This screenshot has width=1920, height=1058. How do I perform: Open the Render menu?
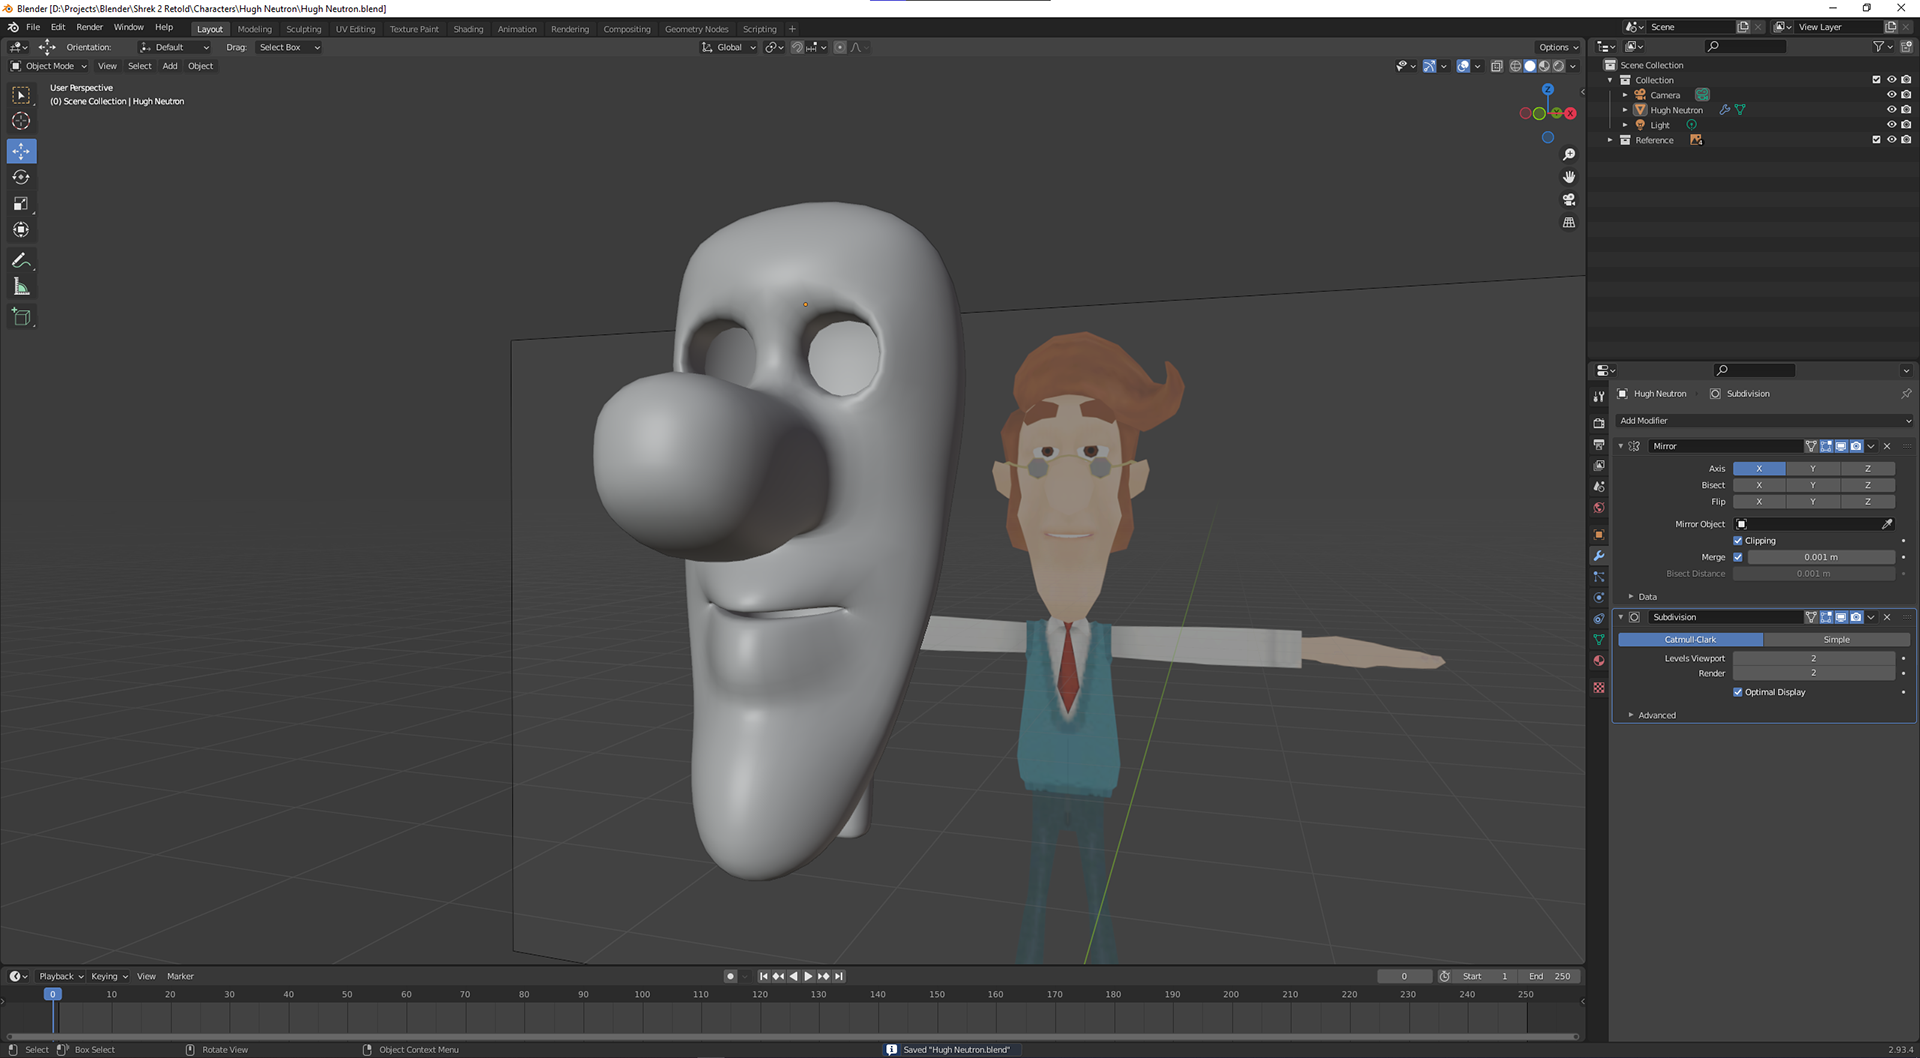point(90,27)
